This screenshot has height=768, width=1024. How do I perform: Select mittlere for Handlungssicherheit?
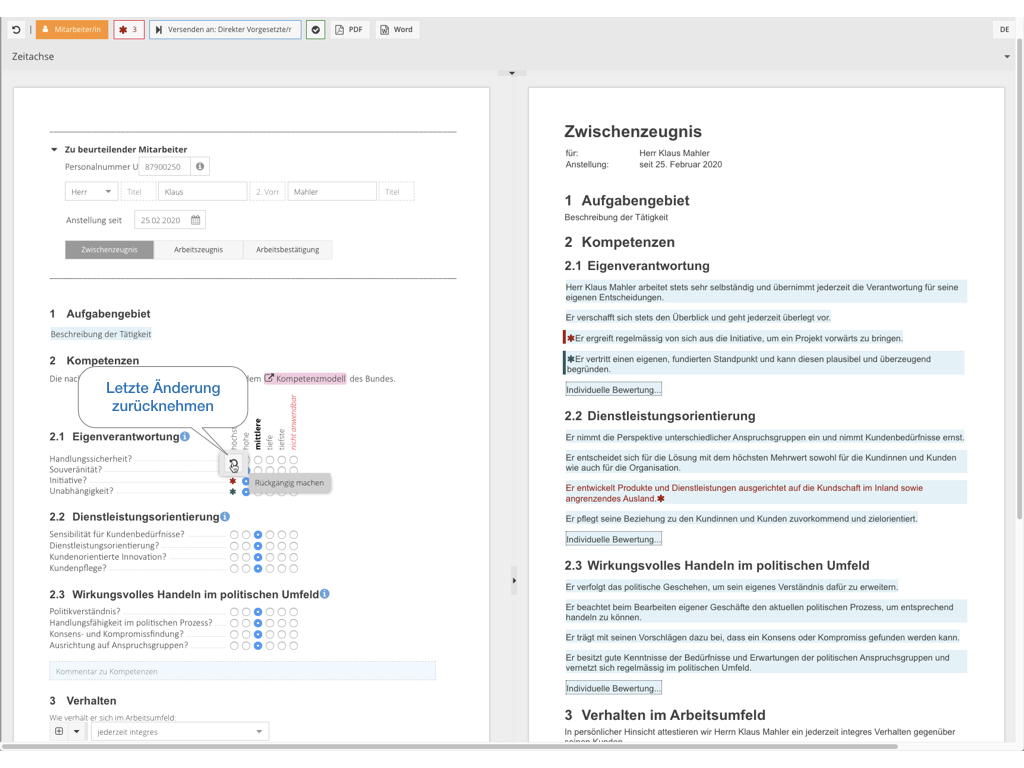pos(258,460)
